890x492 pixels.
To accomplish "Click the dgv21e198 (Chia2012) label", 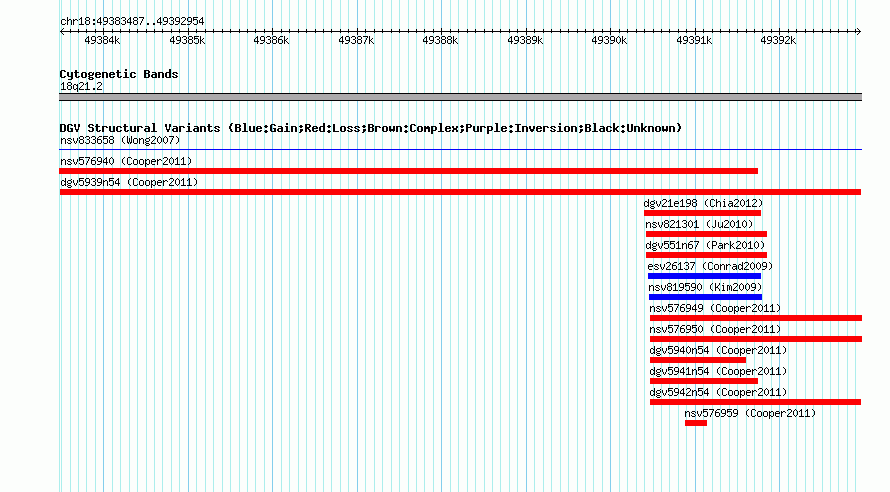I will pos(703,203).
